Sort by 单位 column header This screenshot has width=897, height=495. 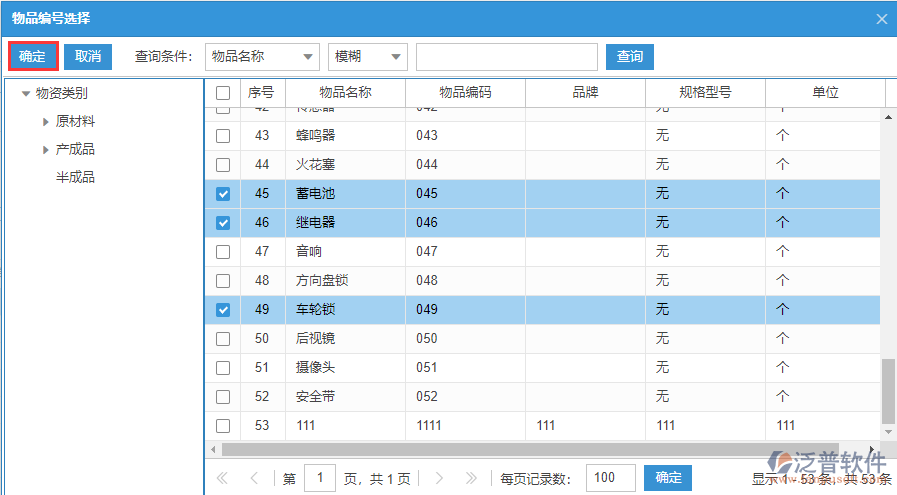tap(825, 93)
